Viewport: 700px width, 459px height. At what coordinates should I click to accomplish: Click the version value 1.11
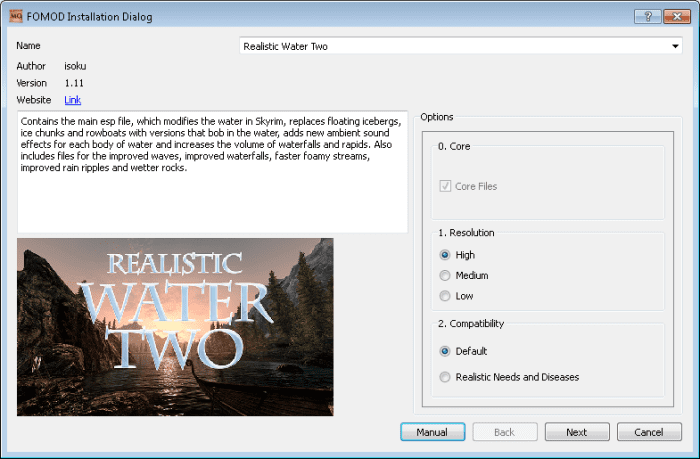(74, 83)
